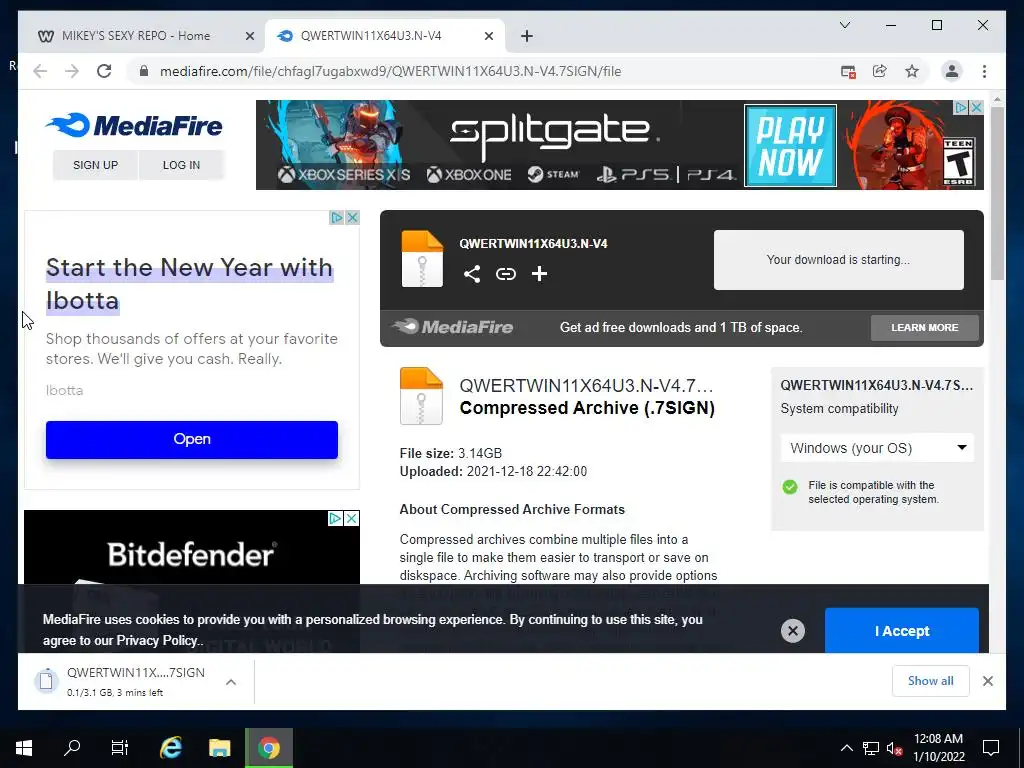Click Show all downloads button
The width and height of the screenshot is (1024, 768).
(x=930, y=681)
